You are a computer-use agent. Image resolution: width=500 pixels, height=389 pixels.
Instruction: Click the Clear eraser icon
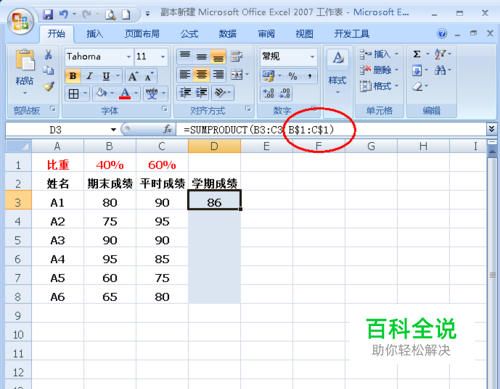[417, 87]
